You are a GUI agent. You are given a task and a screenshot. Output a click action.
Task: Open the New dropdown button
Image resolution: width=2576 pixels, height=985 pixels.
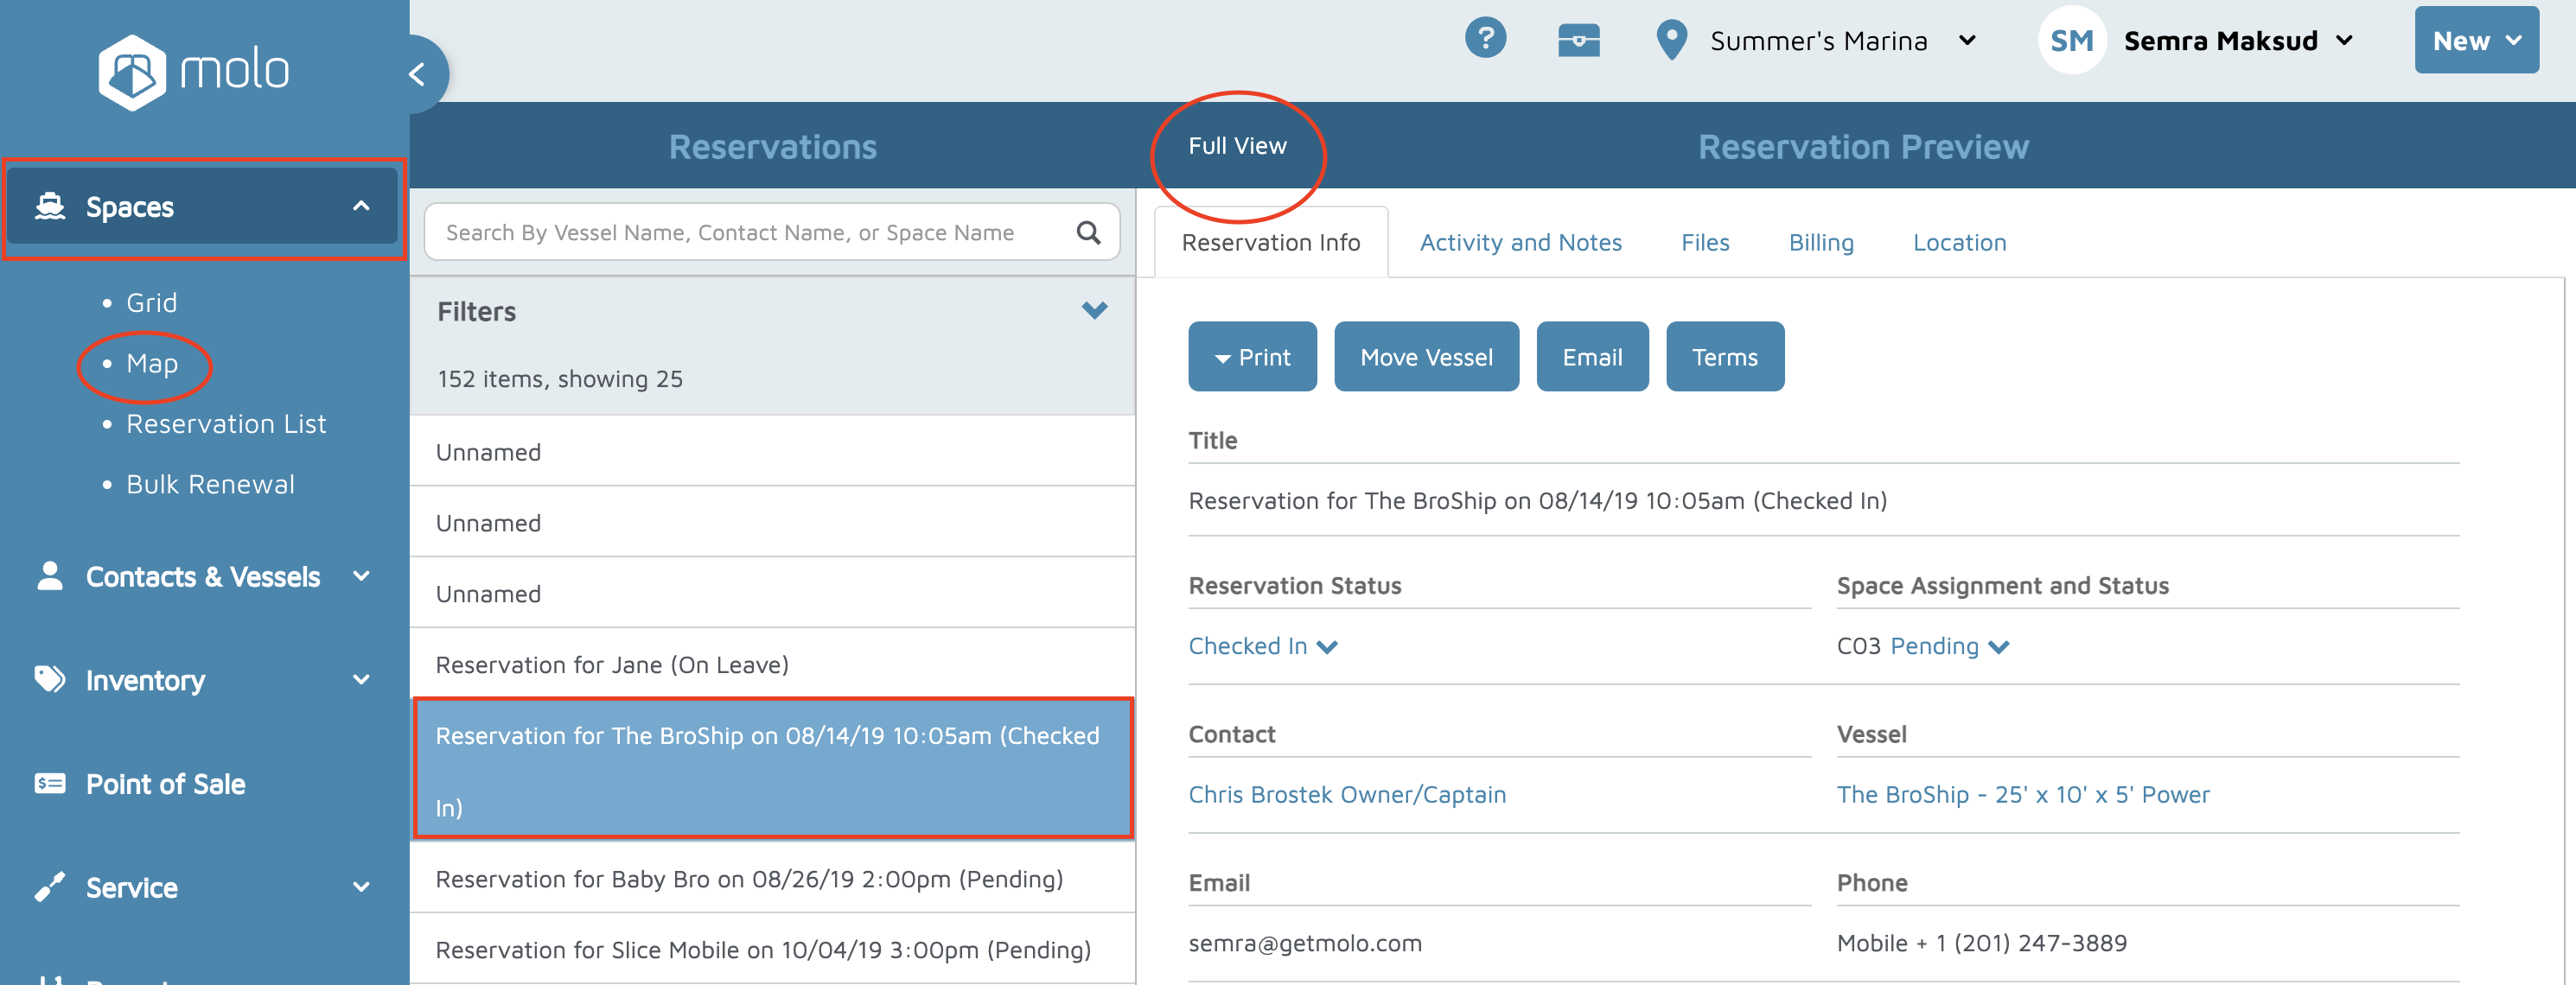pyautogui.click(x=2475, y=41)
